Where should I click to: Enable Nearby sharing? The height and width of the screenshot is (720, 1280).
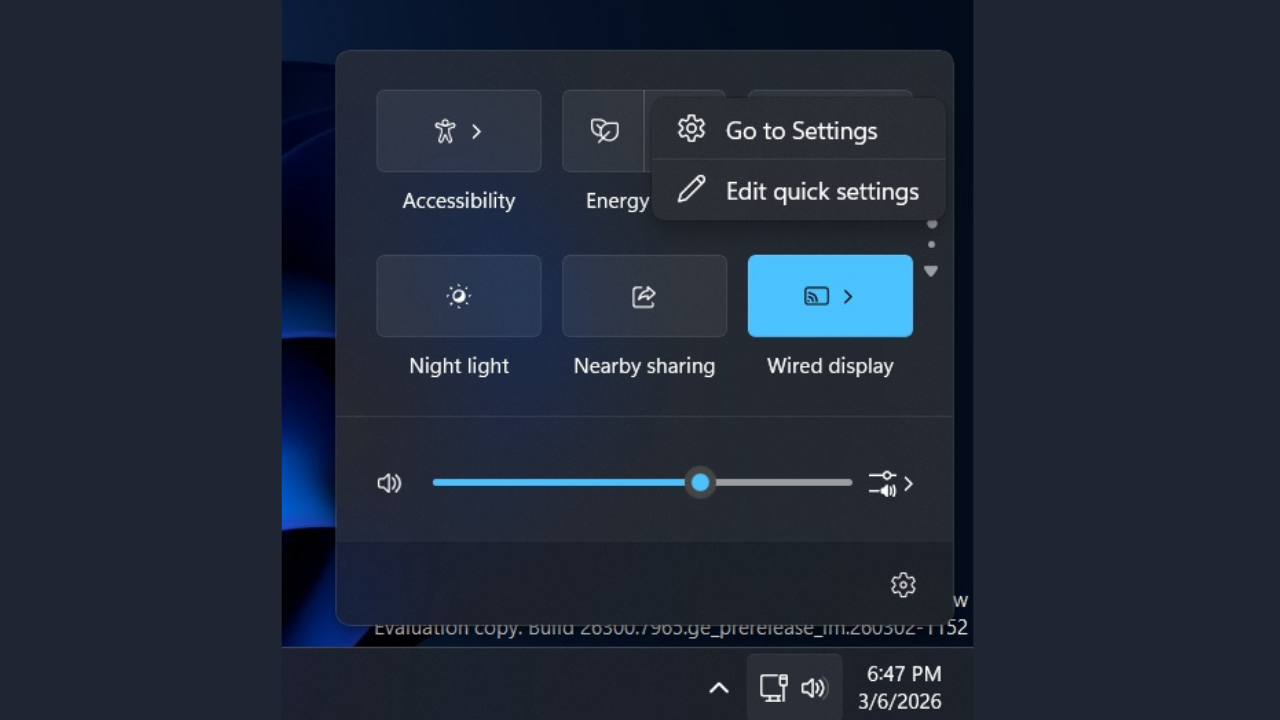pyautogui.click(x=644, y=296)
